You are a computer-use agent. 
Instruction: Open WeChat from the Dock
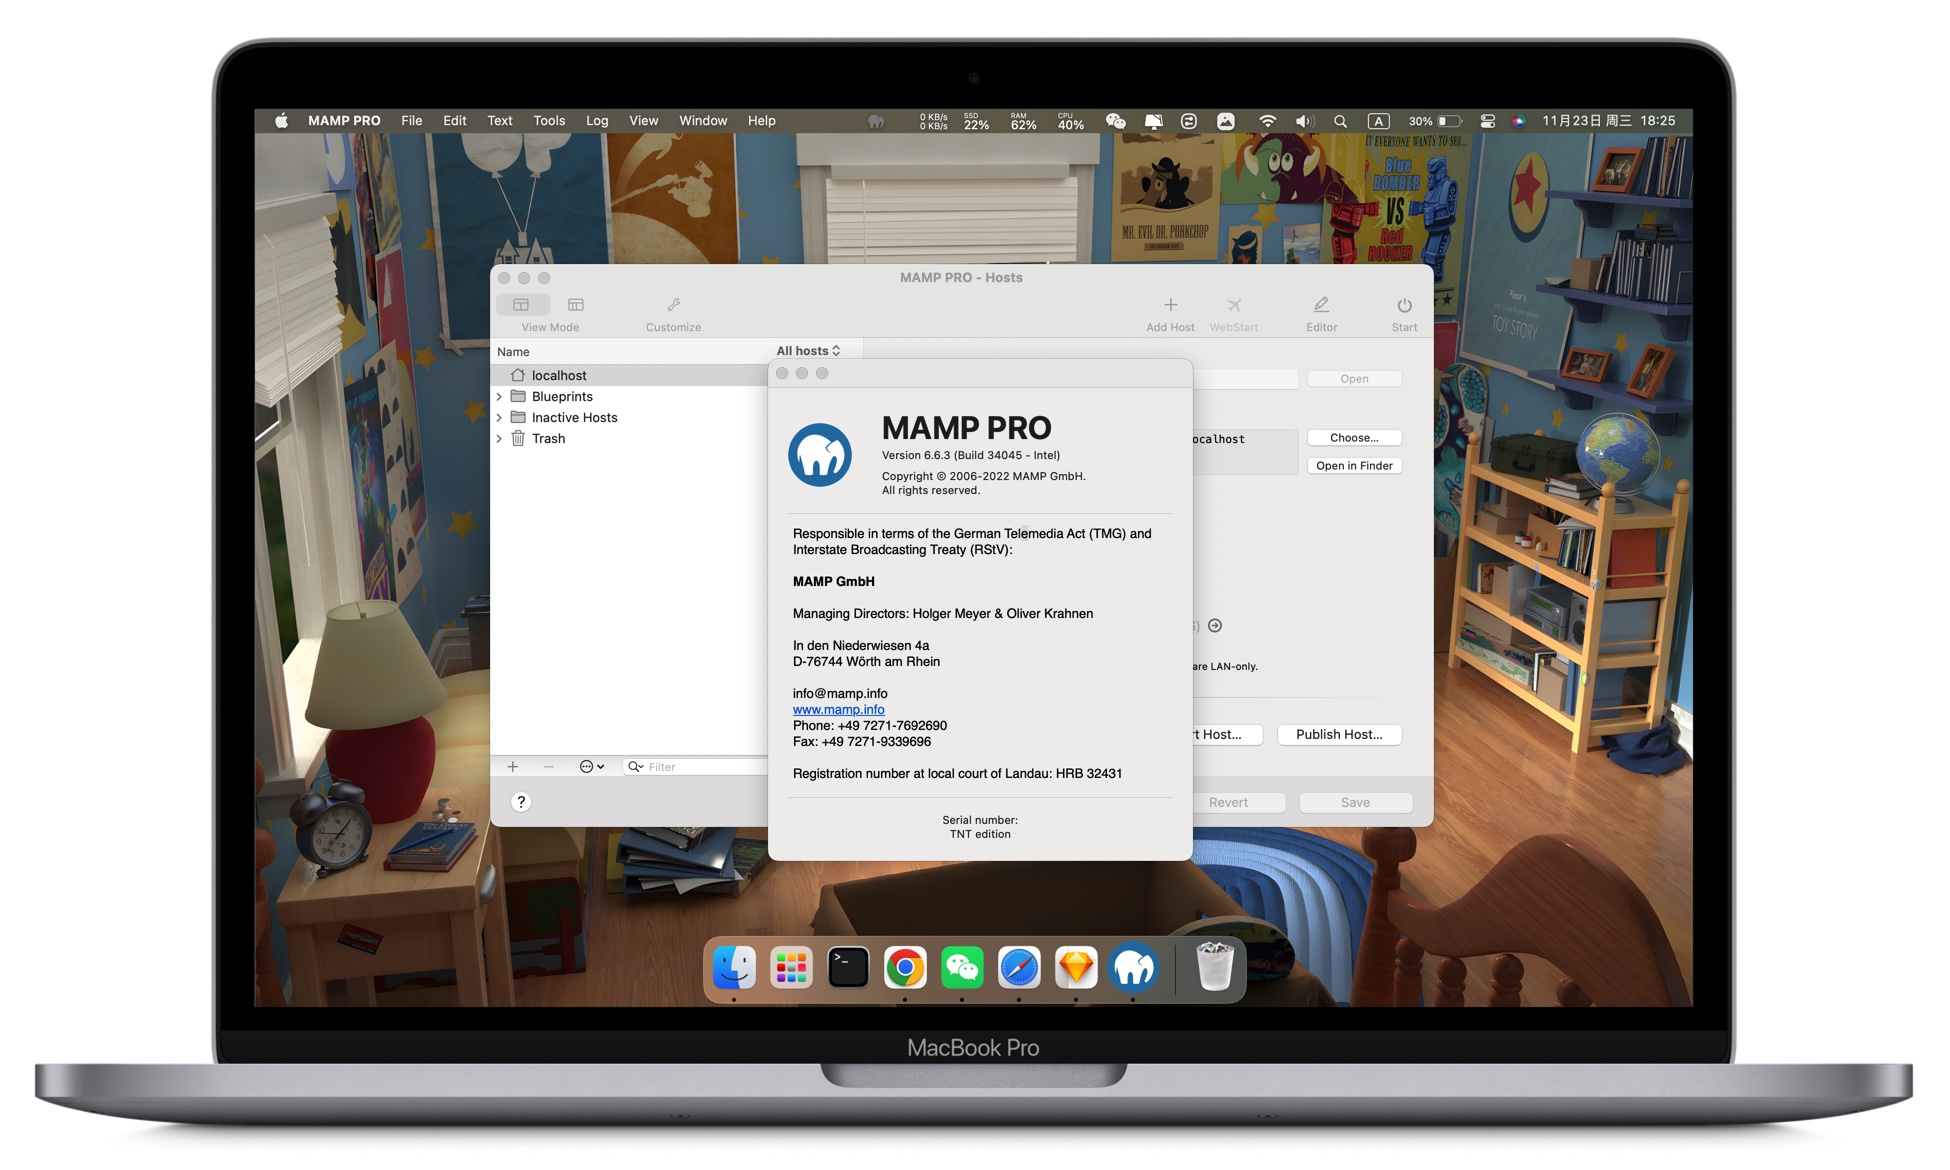coord(962,967)
